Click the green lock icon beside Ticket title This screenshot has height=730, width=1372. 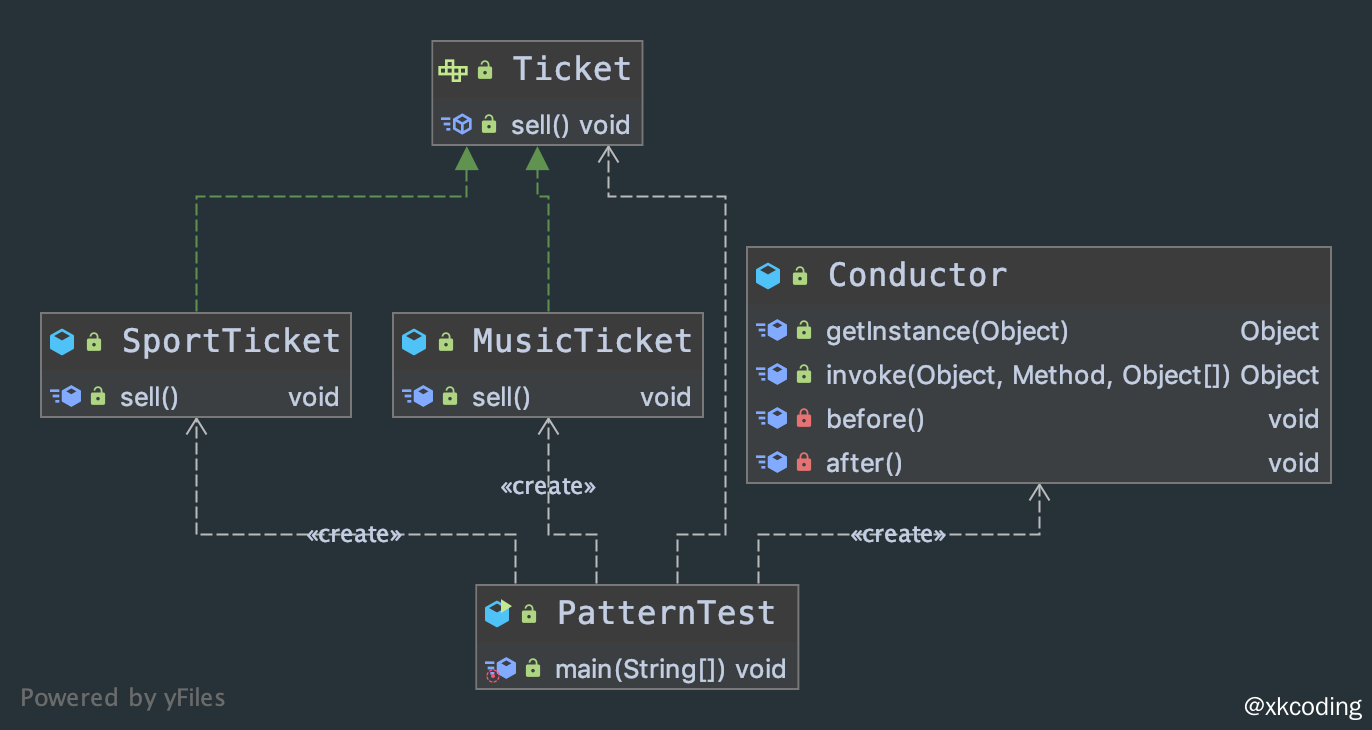pos(485,70)
